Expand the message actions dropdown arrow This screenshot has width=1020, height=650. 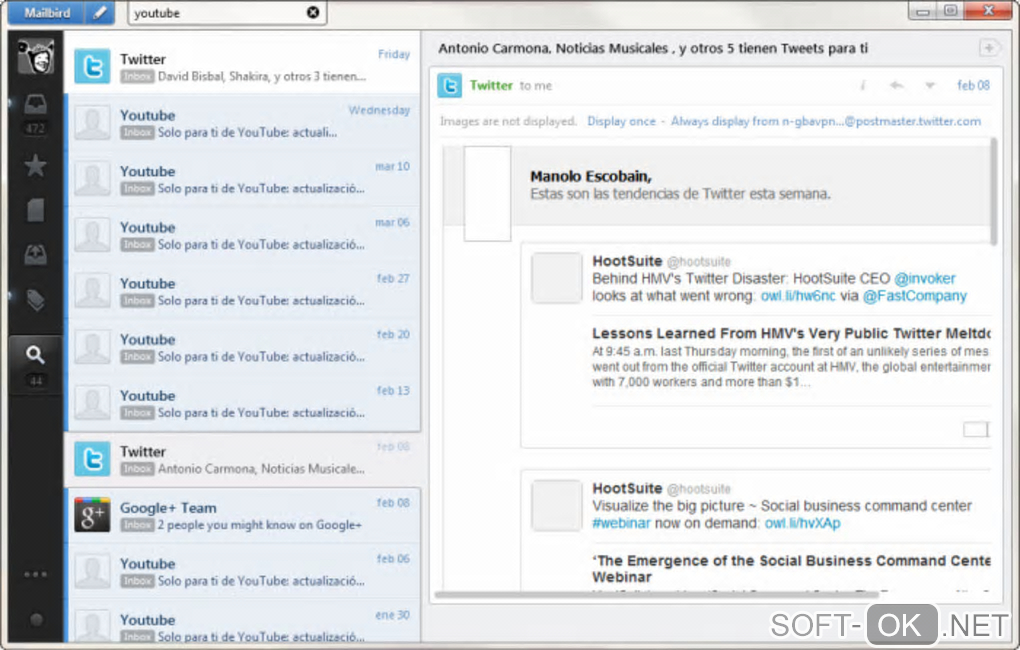930,85
